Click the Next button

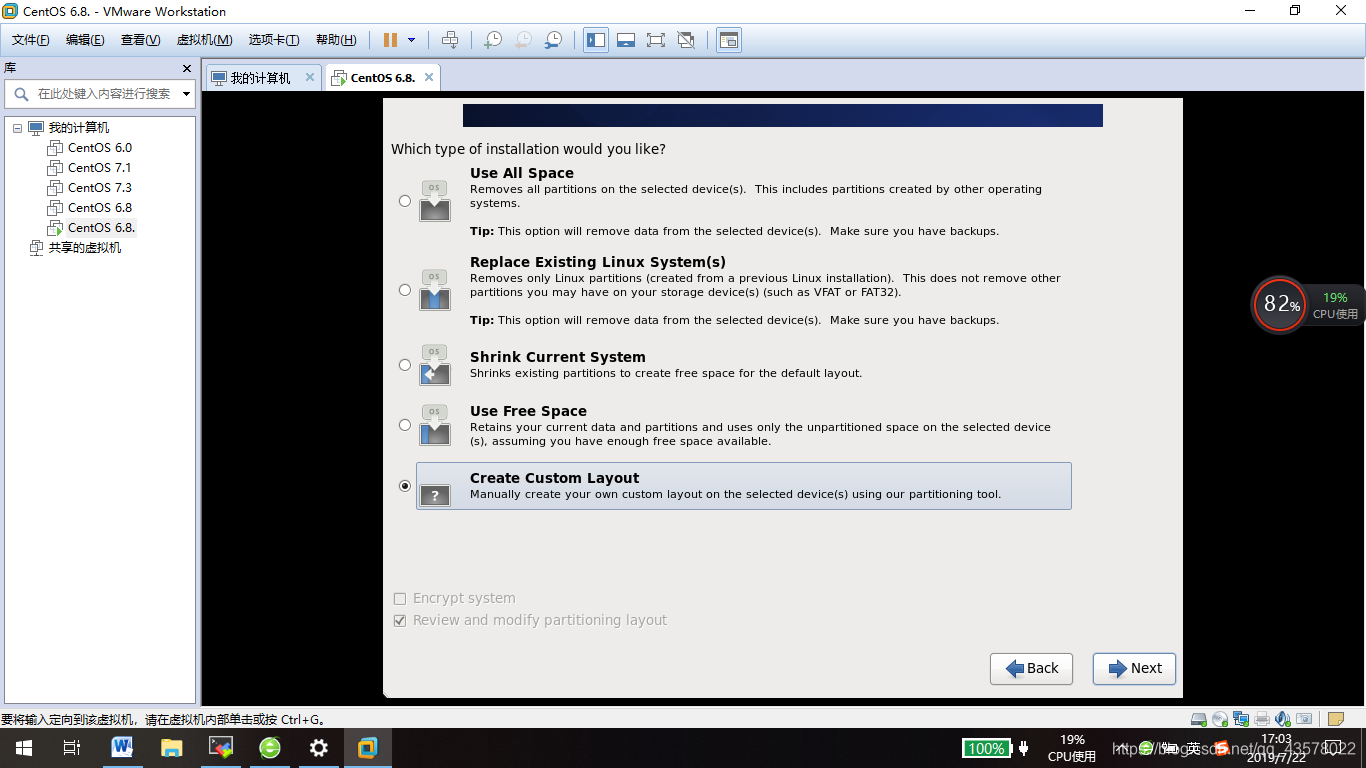(1134, 669)
